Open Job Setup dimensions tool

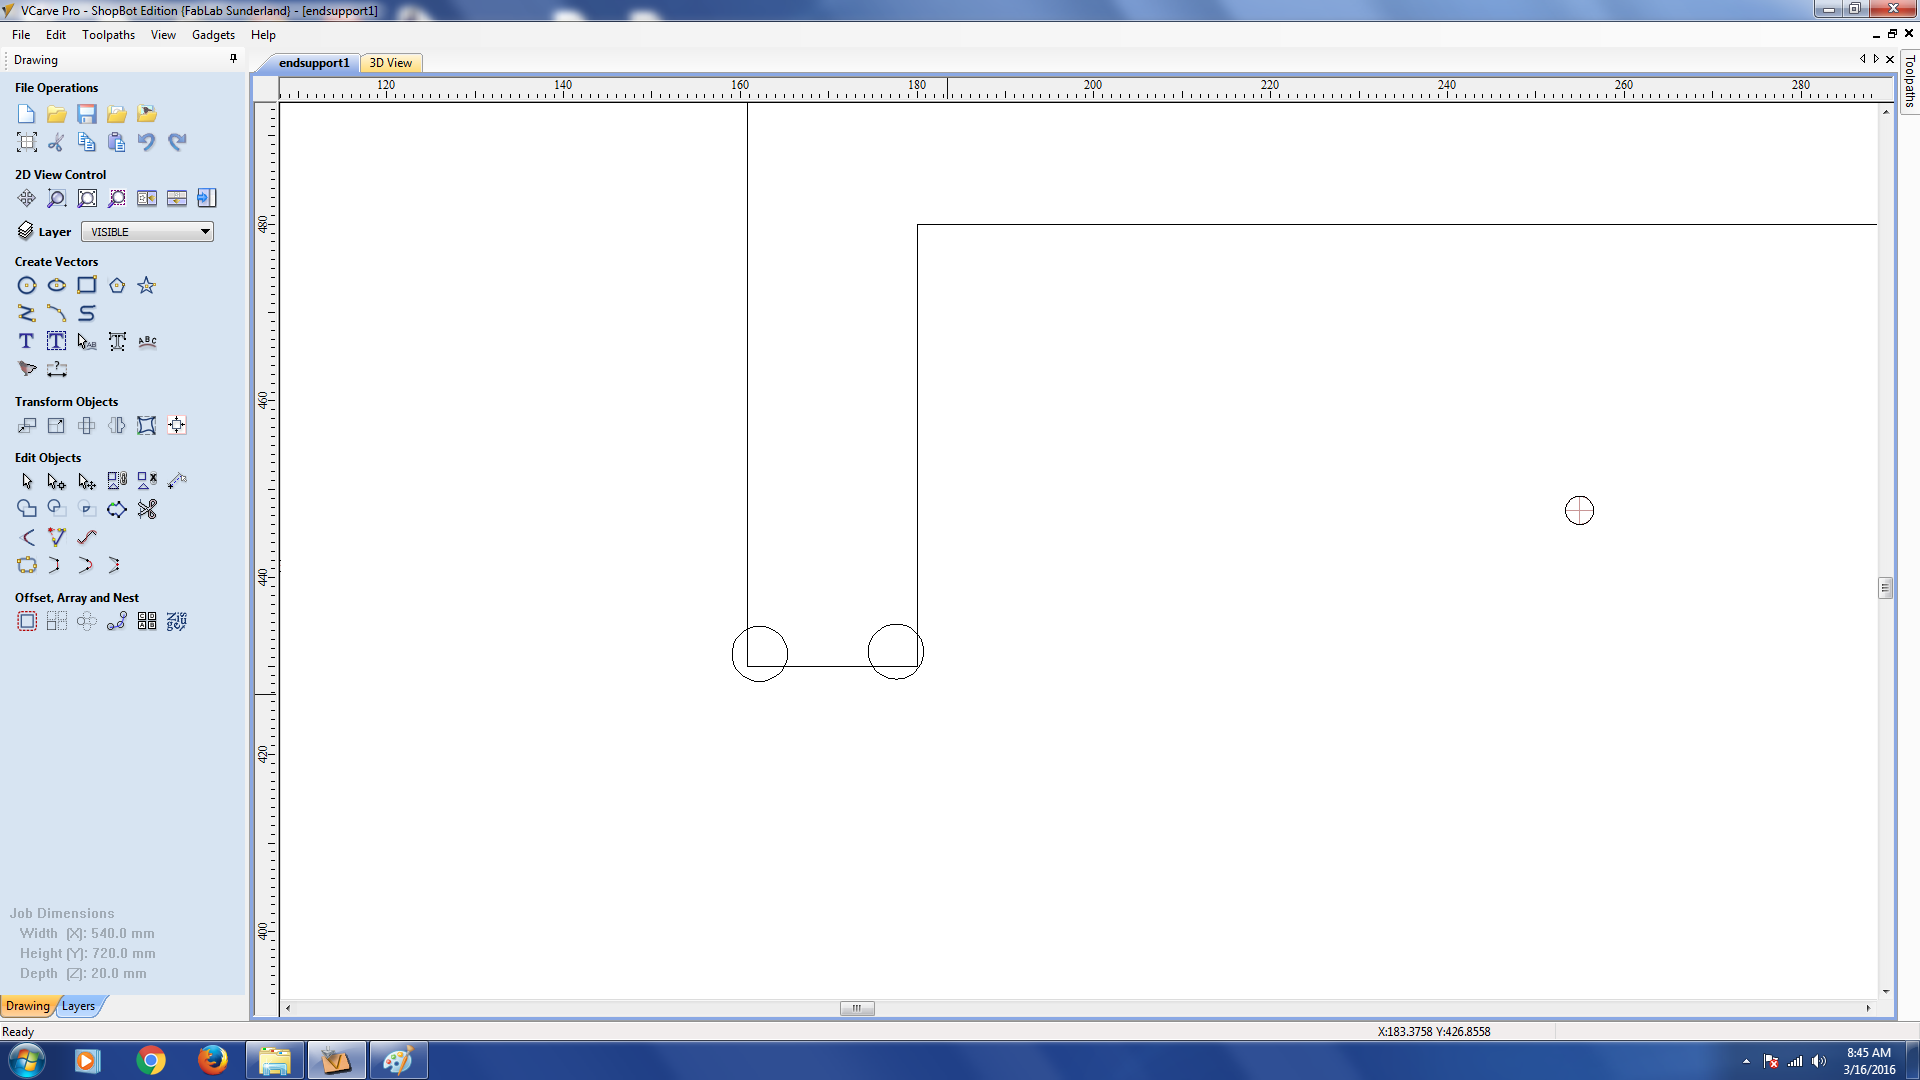click(27, 142)
